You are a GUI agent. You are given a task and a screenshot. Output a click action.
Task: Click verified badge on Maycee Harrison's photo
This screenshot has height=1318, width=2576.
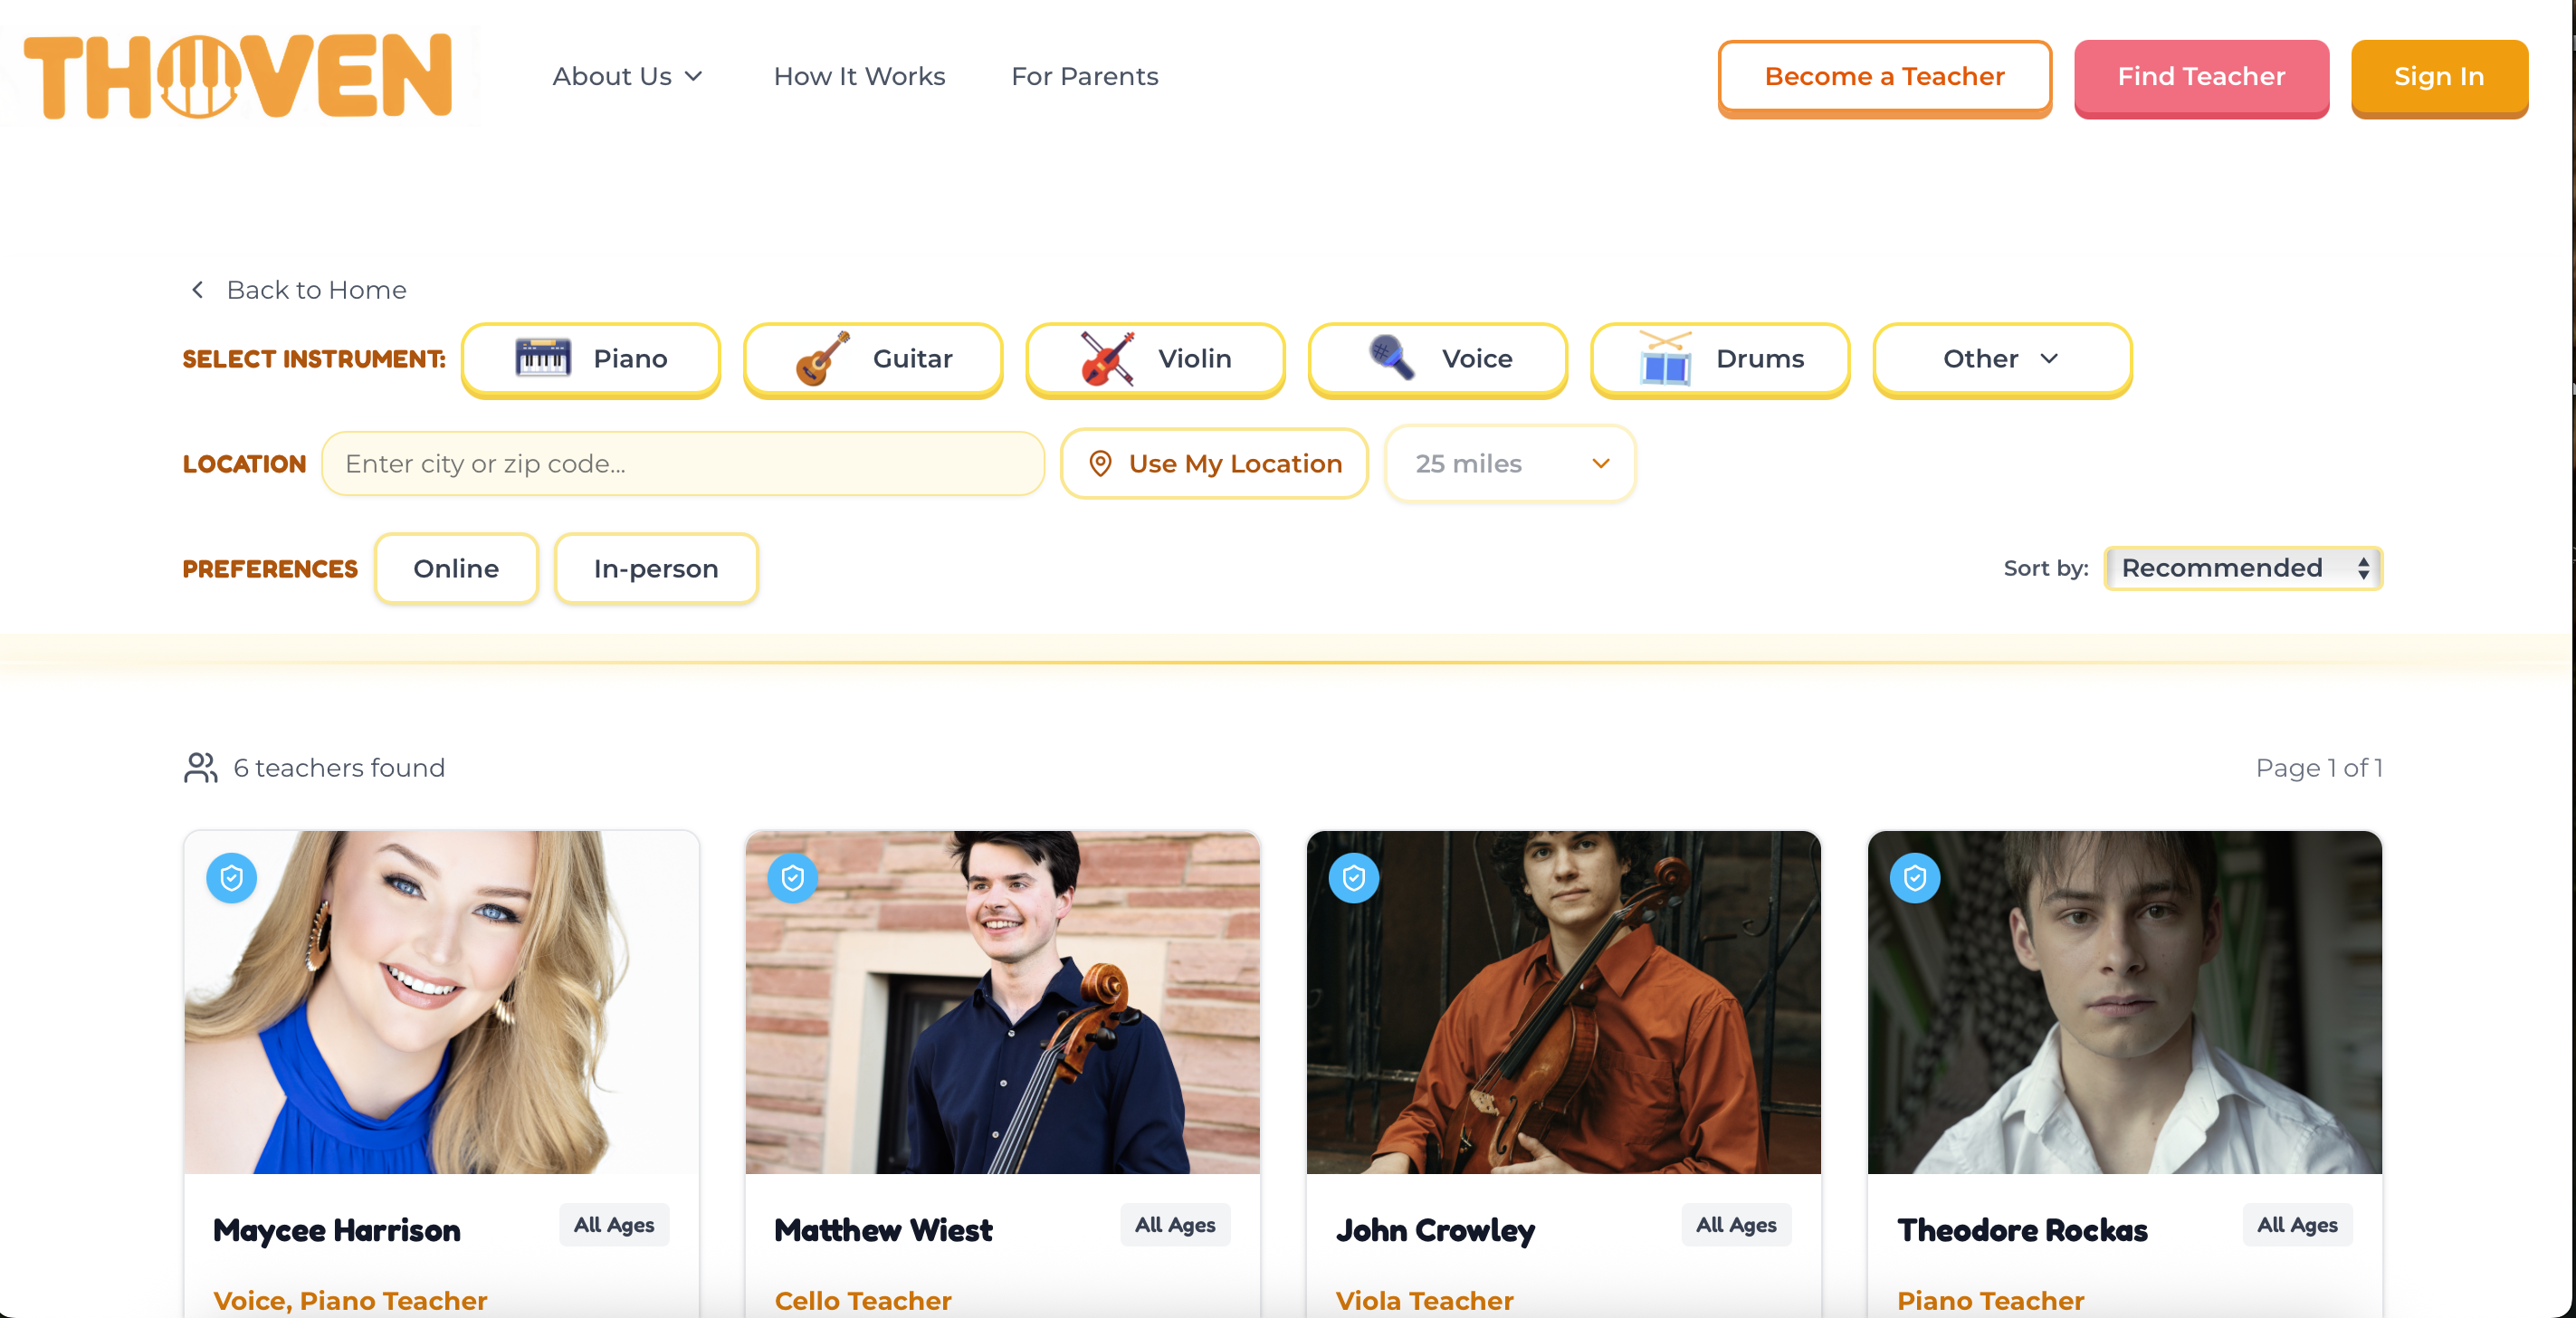[232, 878]
